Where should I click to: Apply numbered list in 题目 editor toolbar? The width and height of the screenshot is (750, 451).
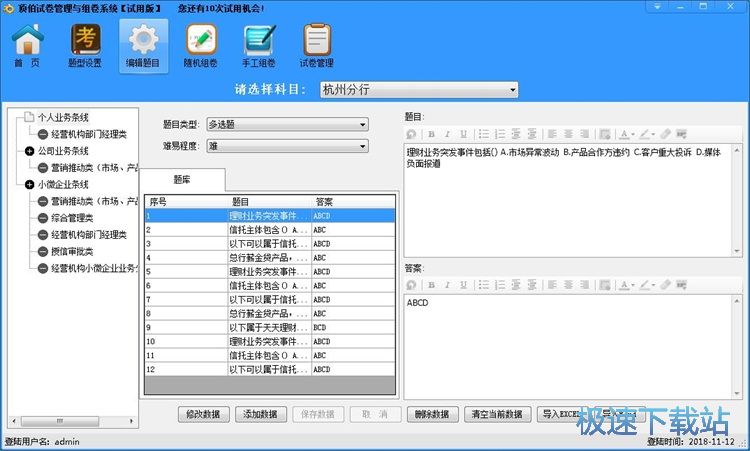(x=500, y=134)
